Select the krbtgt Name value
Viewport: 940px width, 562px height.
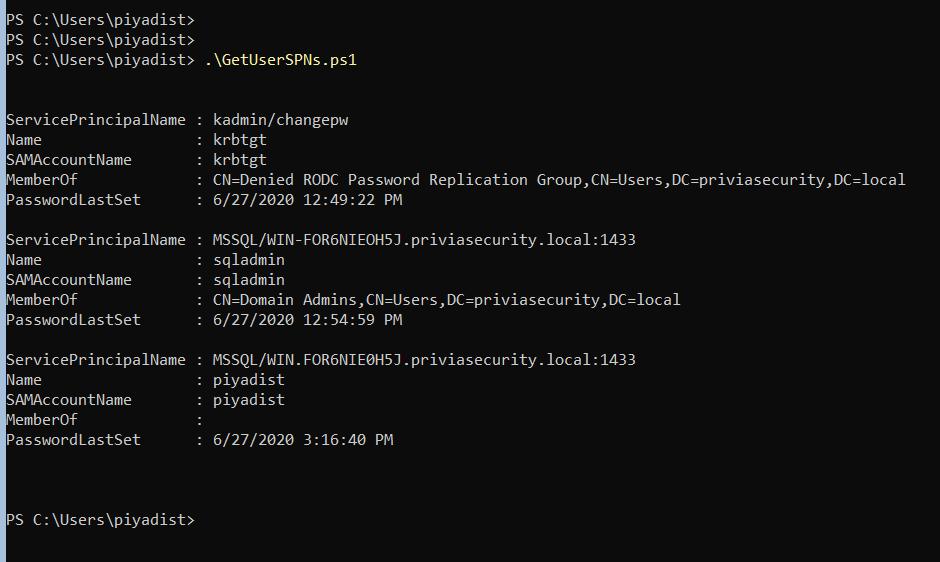click(x=240, y=140)
